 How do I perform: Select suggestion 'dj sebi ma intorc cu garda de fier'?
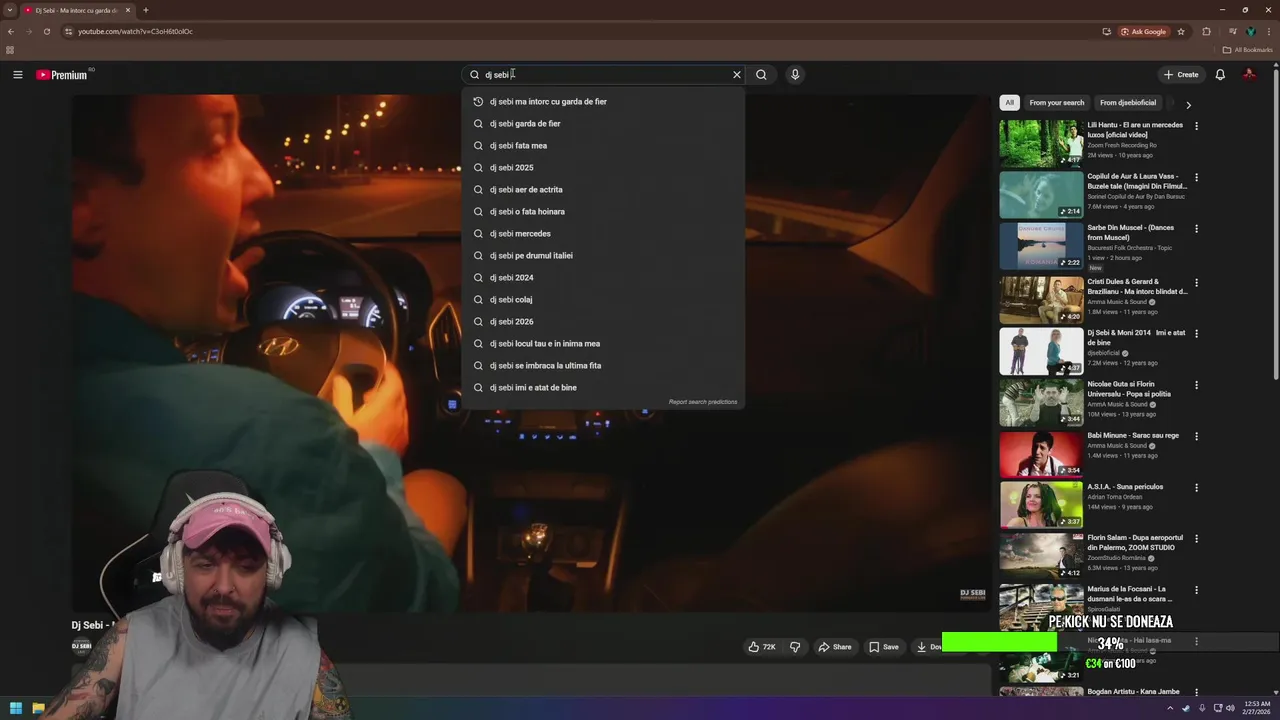tap(603, 101)
